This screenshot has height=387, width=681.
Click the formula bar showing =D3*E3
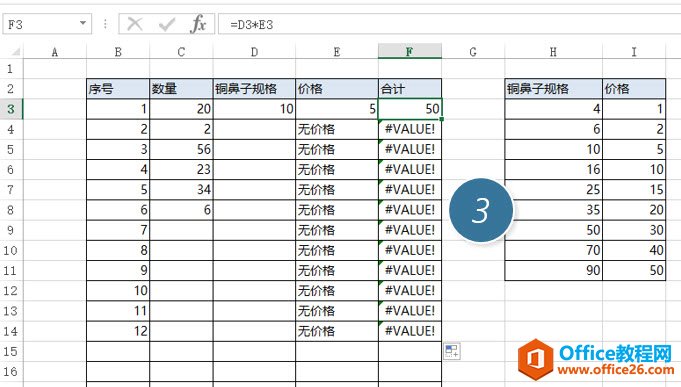click(450, 24)
